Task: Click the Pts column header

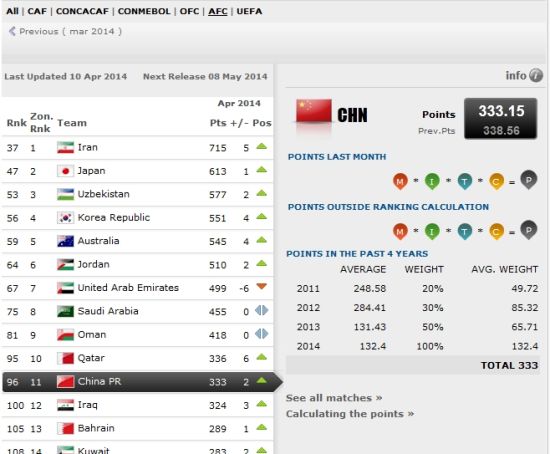Action: (x=218, y=123)
